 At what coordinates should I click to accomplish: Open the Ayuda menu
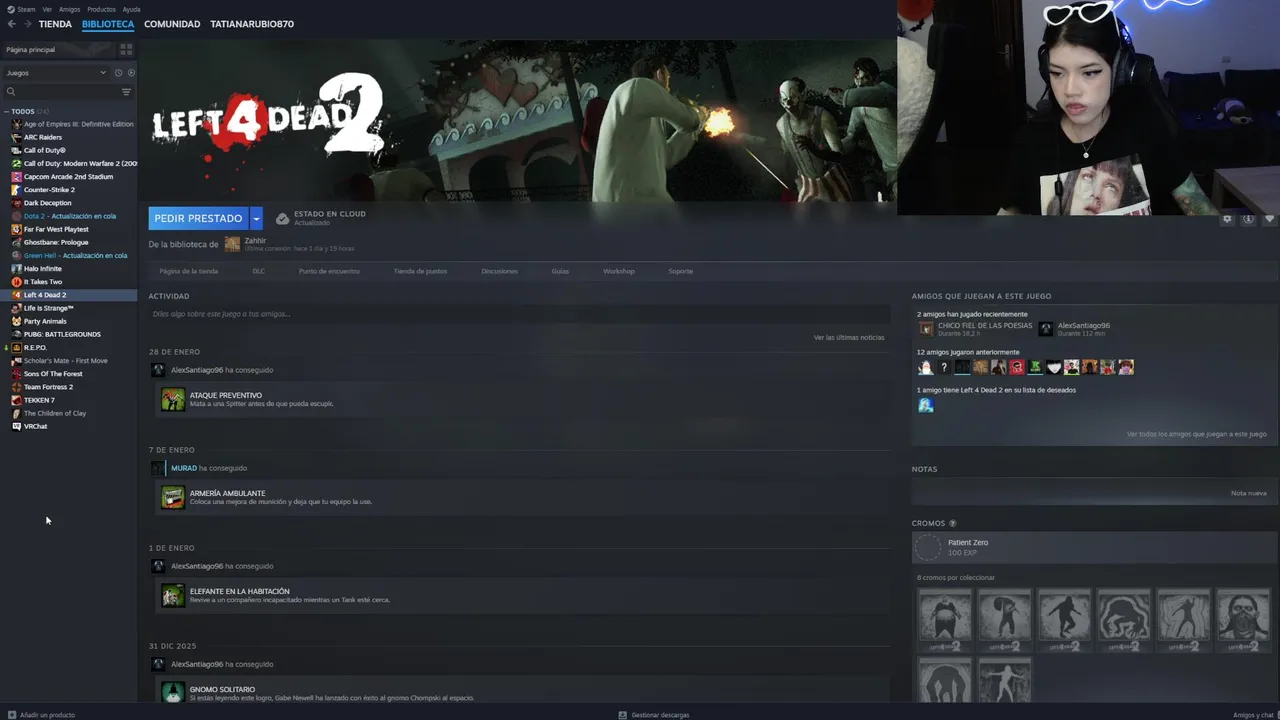(x=131, y=9)
